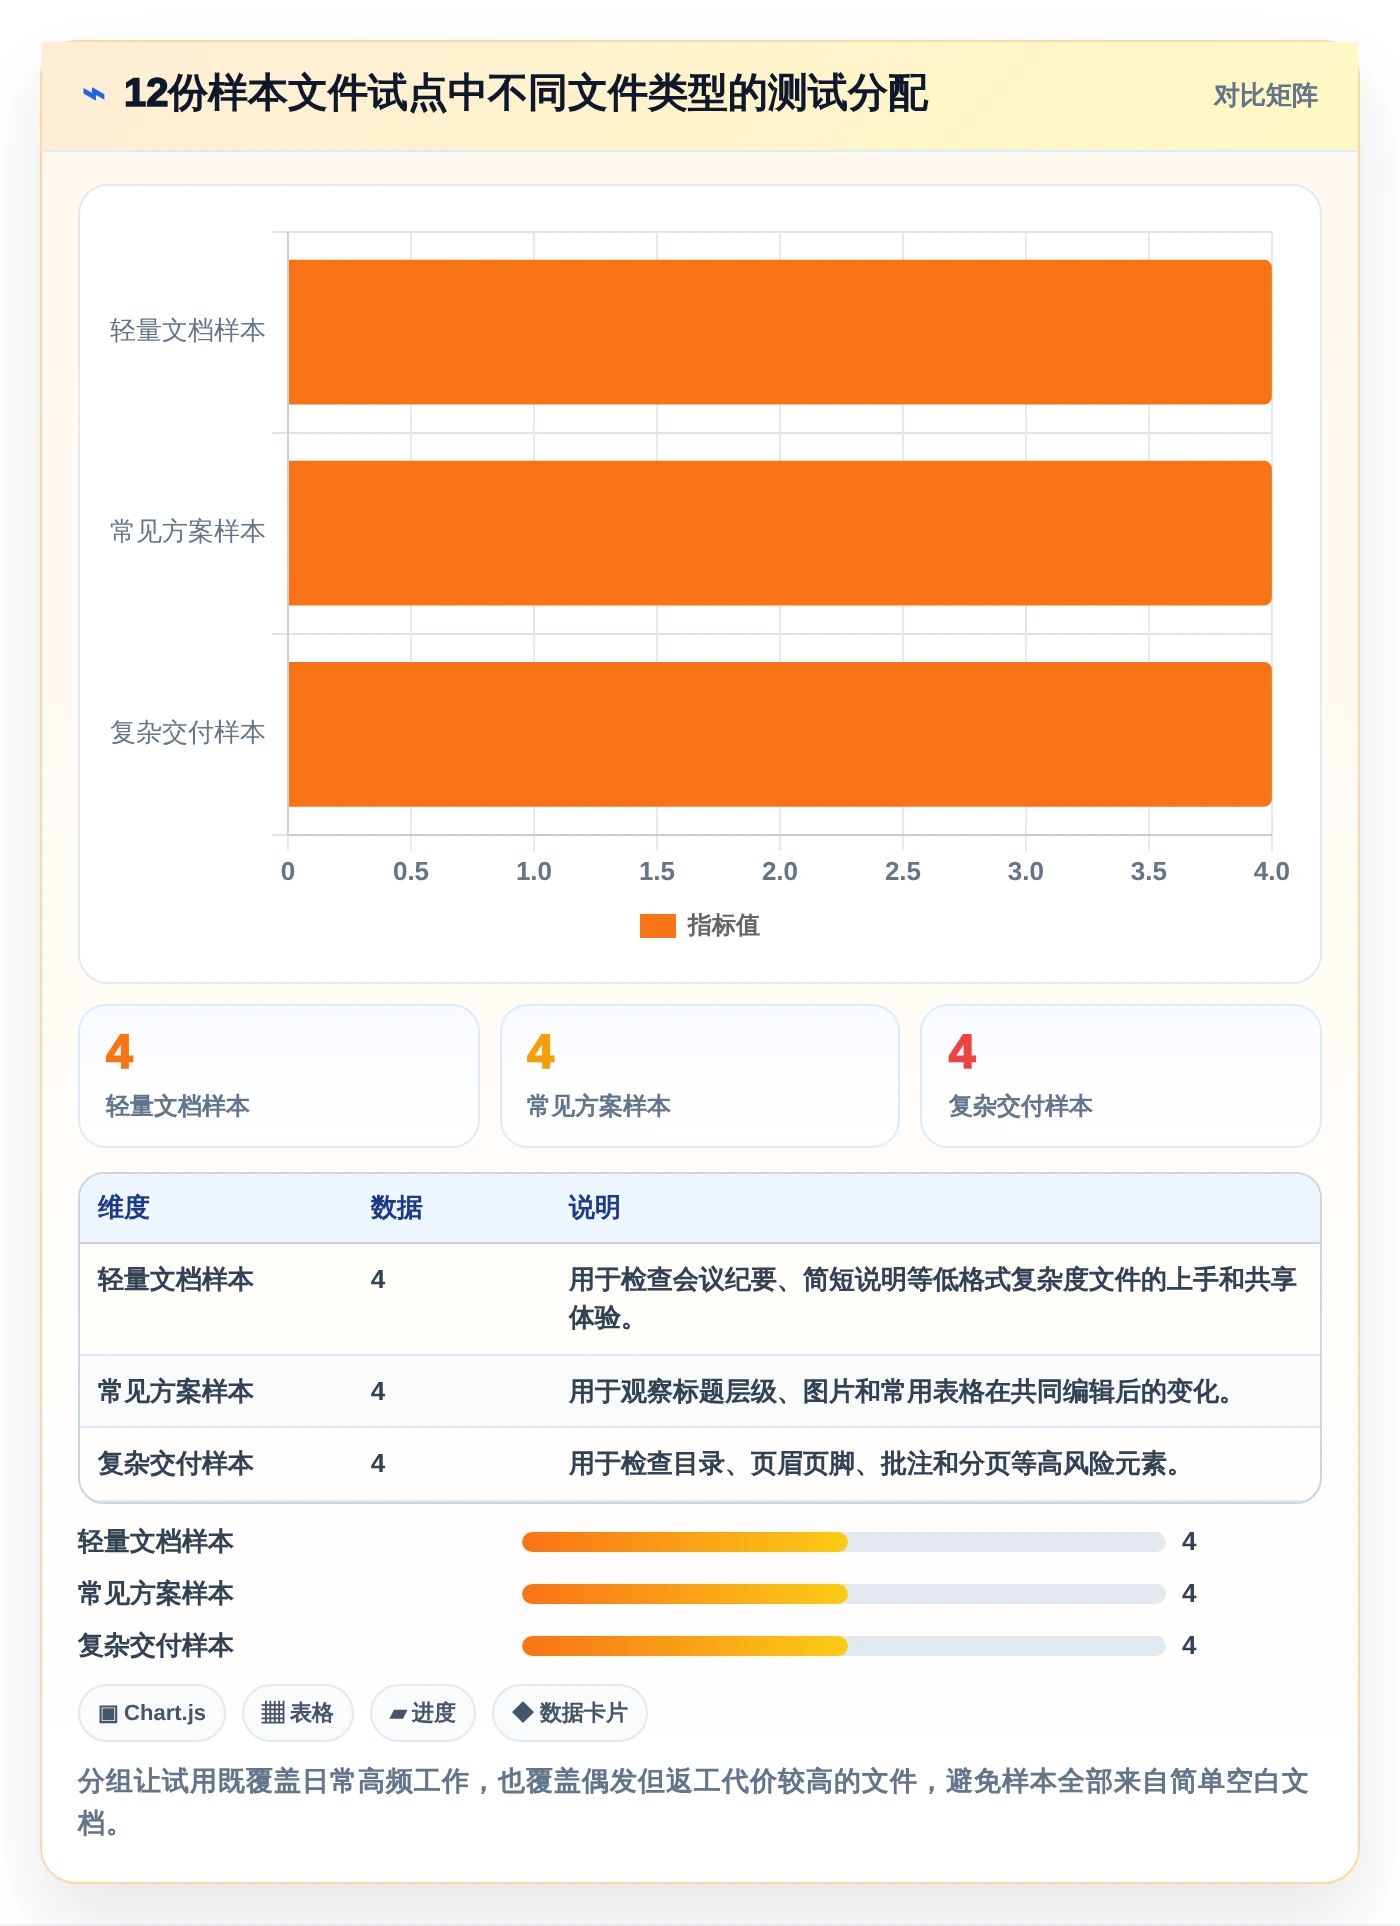Viewport: 1400px width, 1926px height.
Task: Click the 说明 table column header
Action: (x=595, y=1208)
